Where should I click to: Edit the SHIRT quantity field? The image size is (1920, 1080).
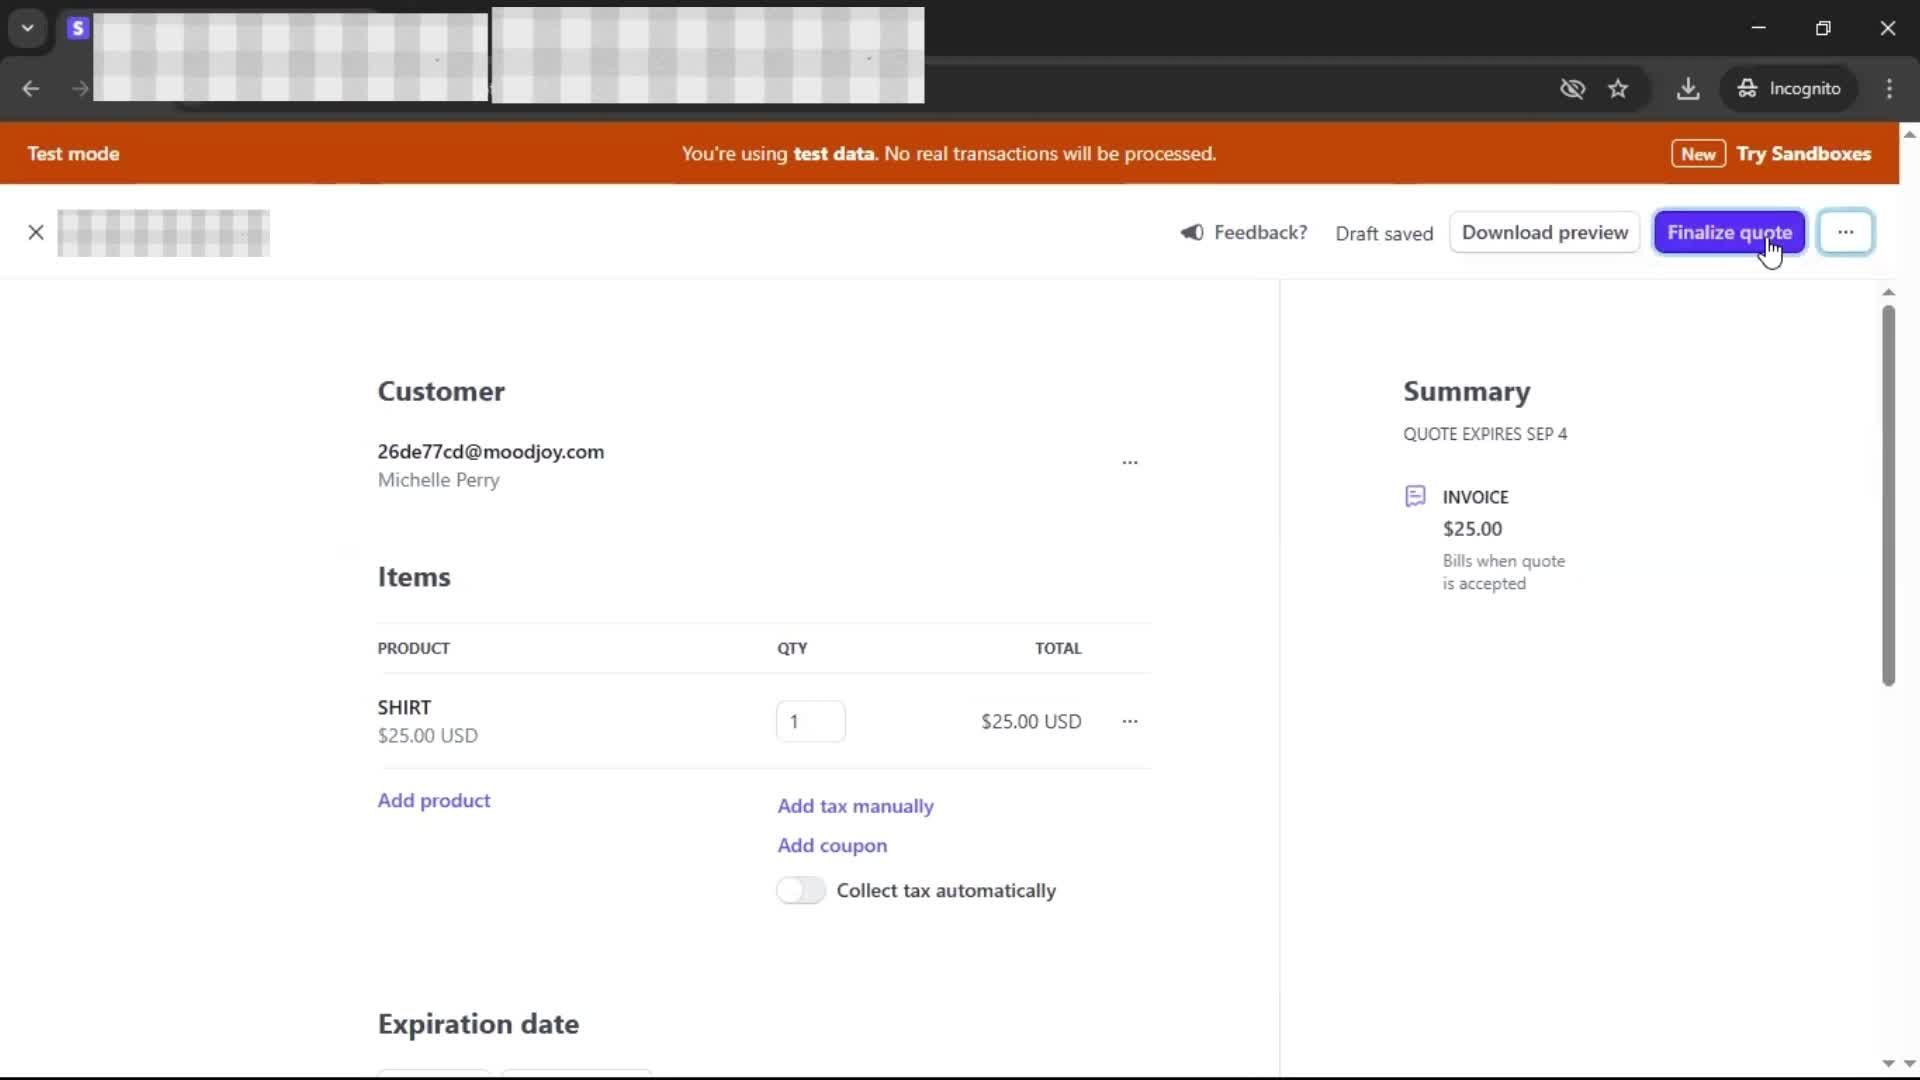coord(810,721)
